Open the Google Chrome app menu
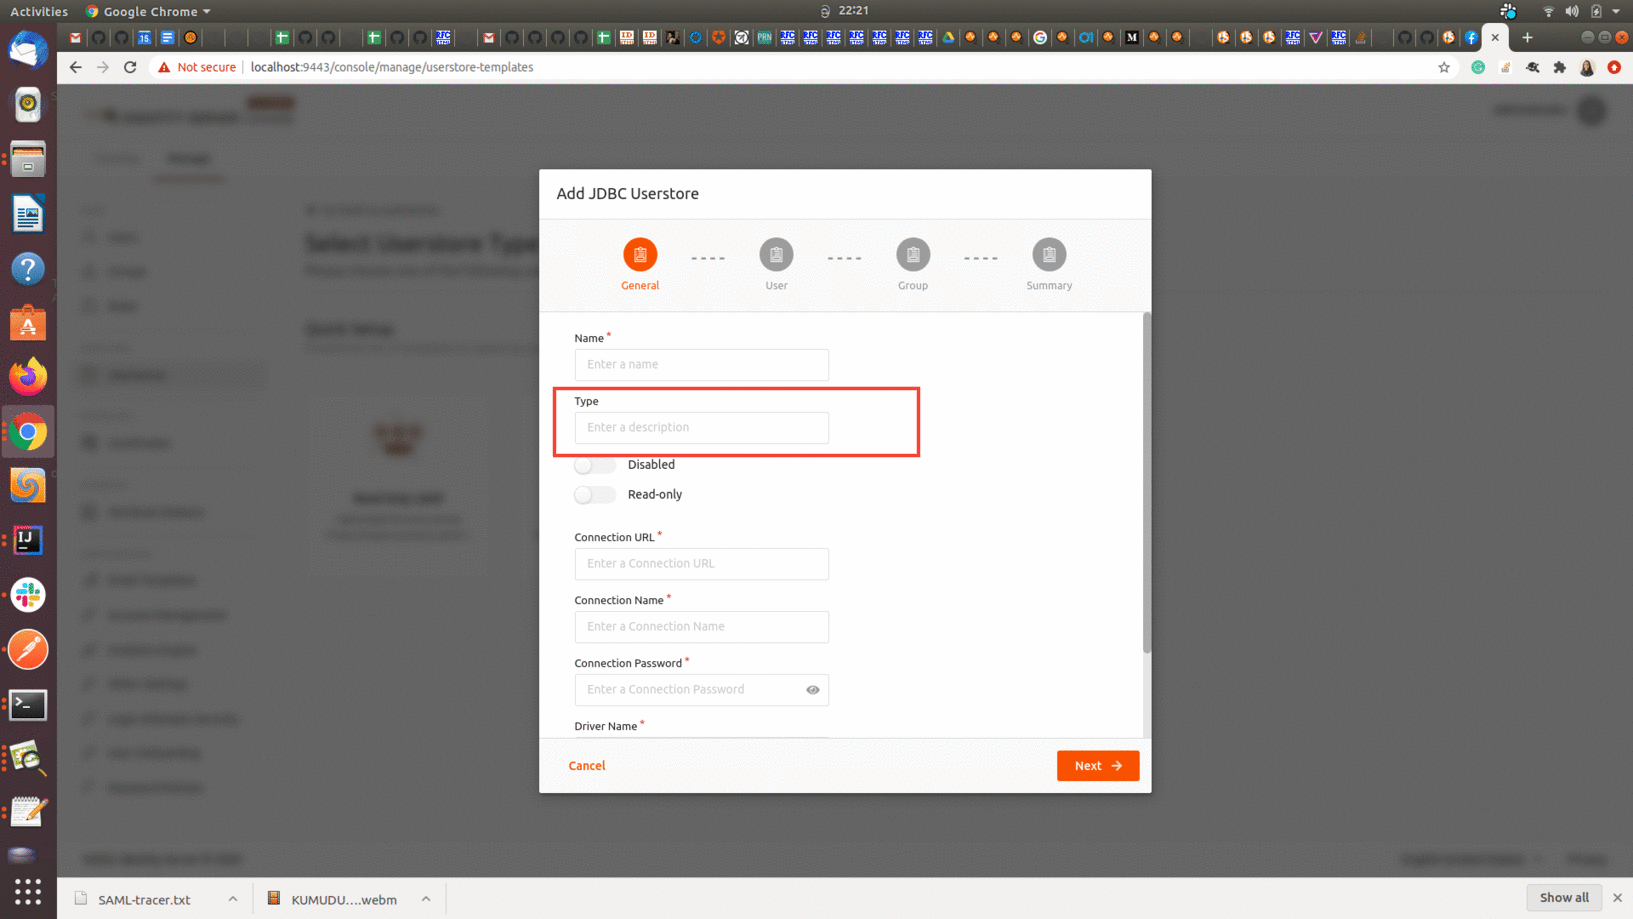The height and width of the screenshot is (919, 1633). (148, 11)
